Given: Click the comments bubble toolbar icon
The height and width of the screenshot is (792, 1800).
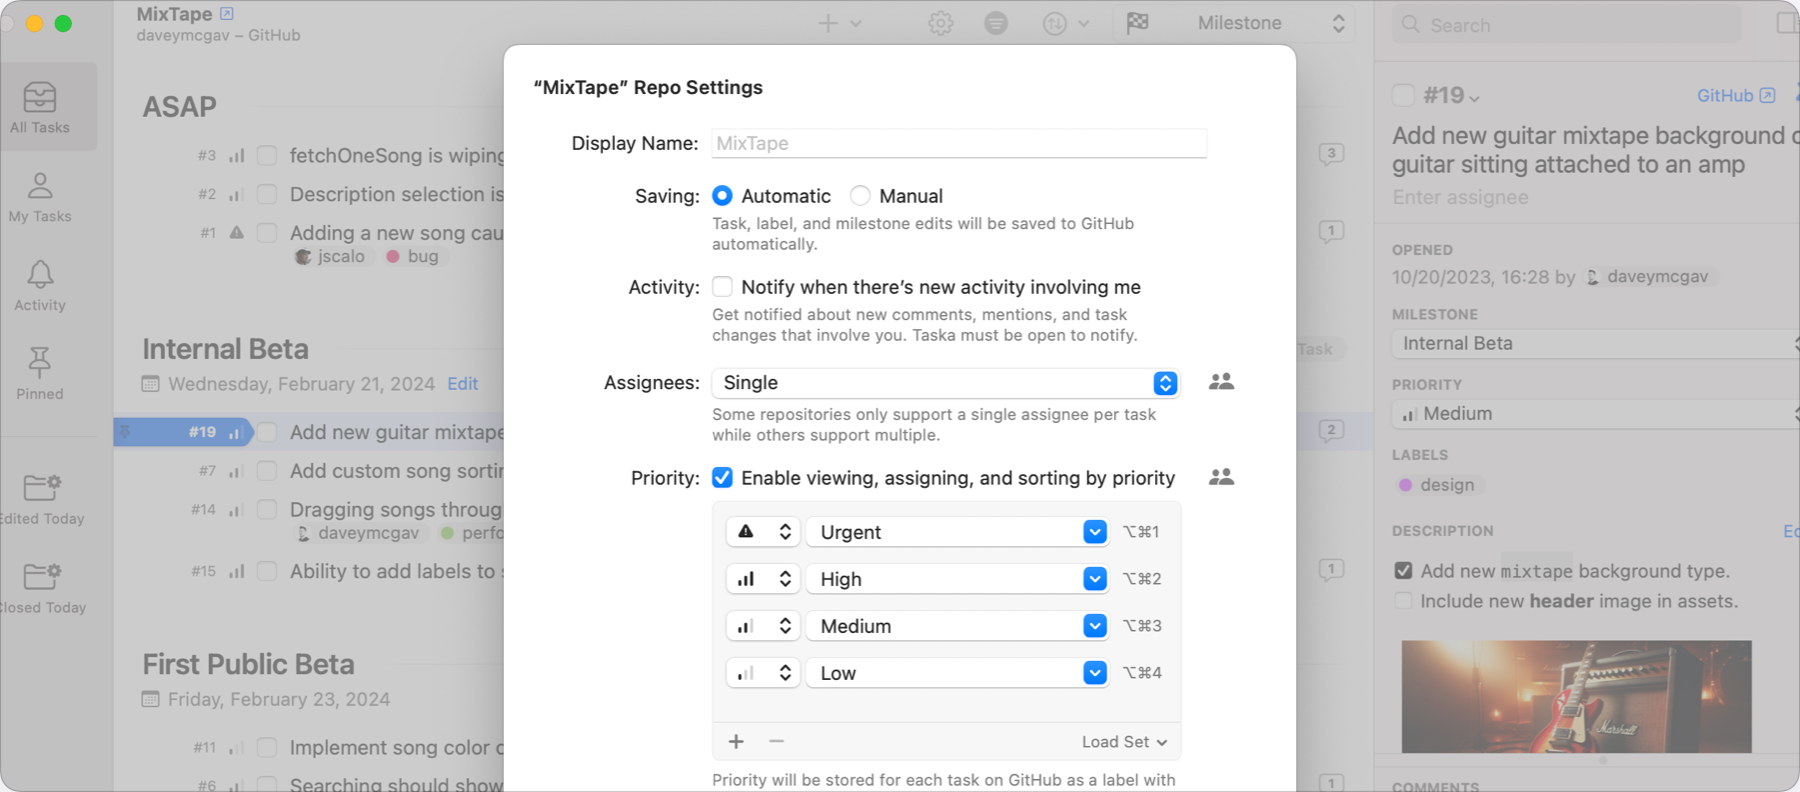Looking at the screenshot, I should point(996,23).
